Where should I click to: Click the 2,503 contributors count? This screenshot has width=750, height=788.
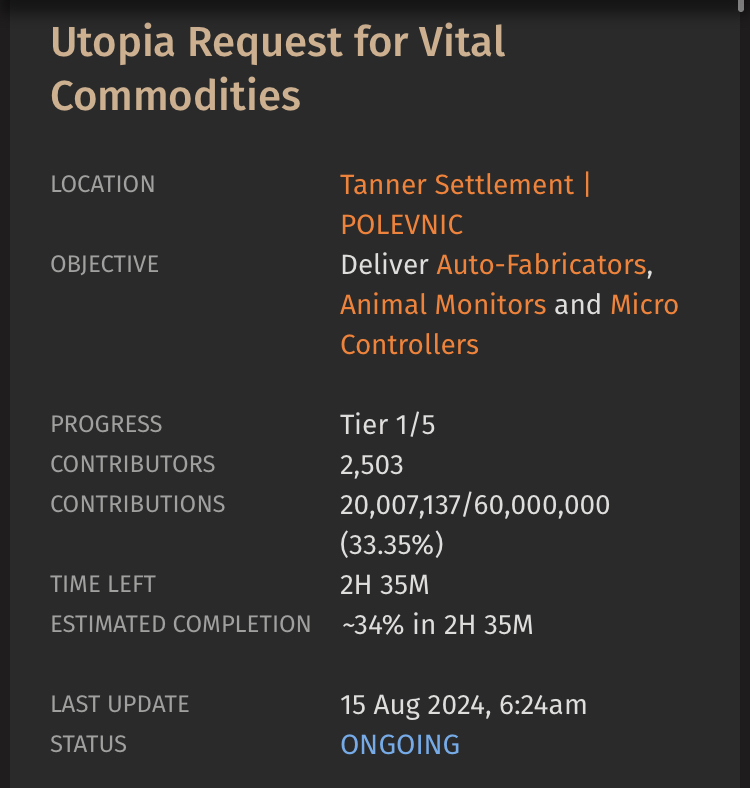pyautogui.click(x=371, y=465)
